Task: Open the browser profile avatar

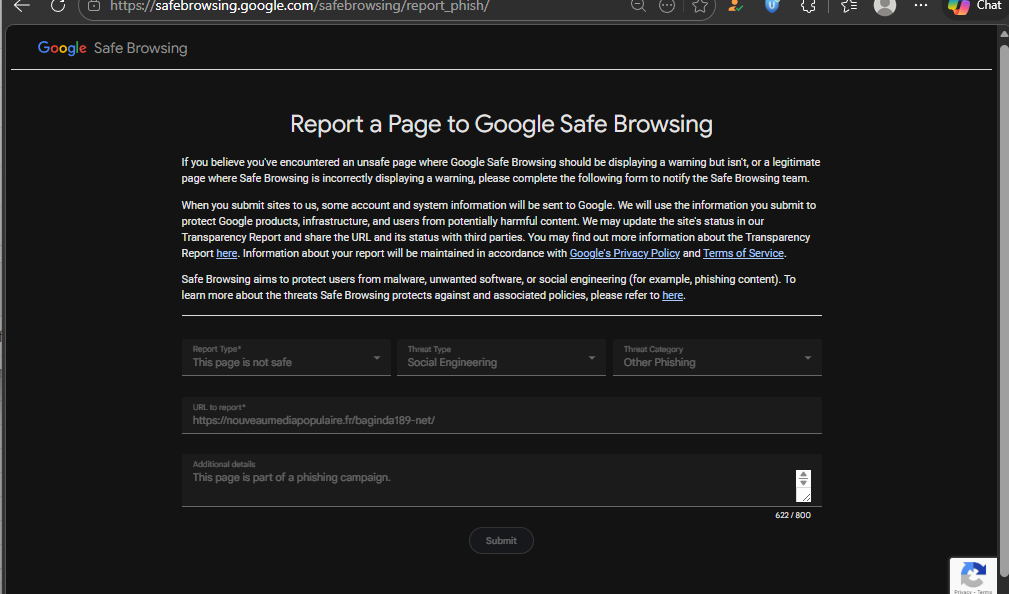Action: click(x=885, y=6)
